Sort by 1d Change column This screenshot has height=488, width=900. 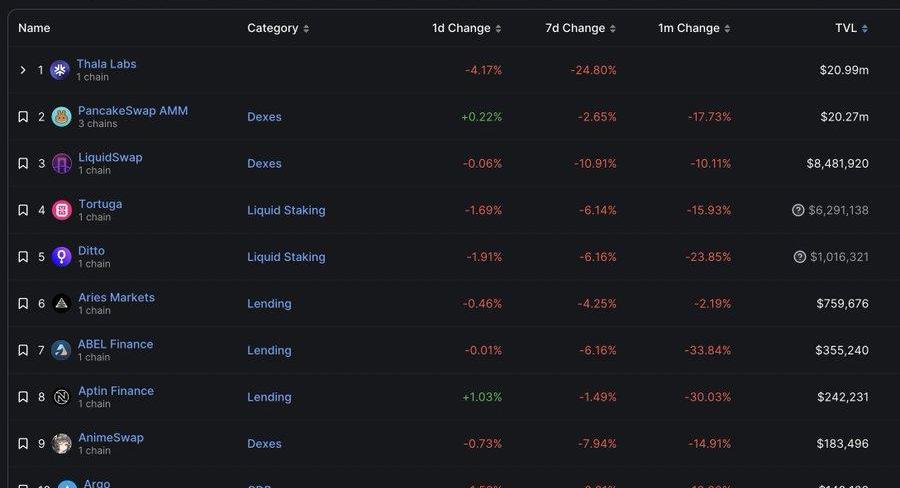click(466, 28)
